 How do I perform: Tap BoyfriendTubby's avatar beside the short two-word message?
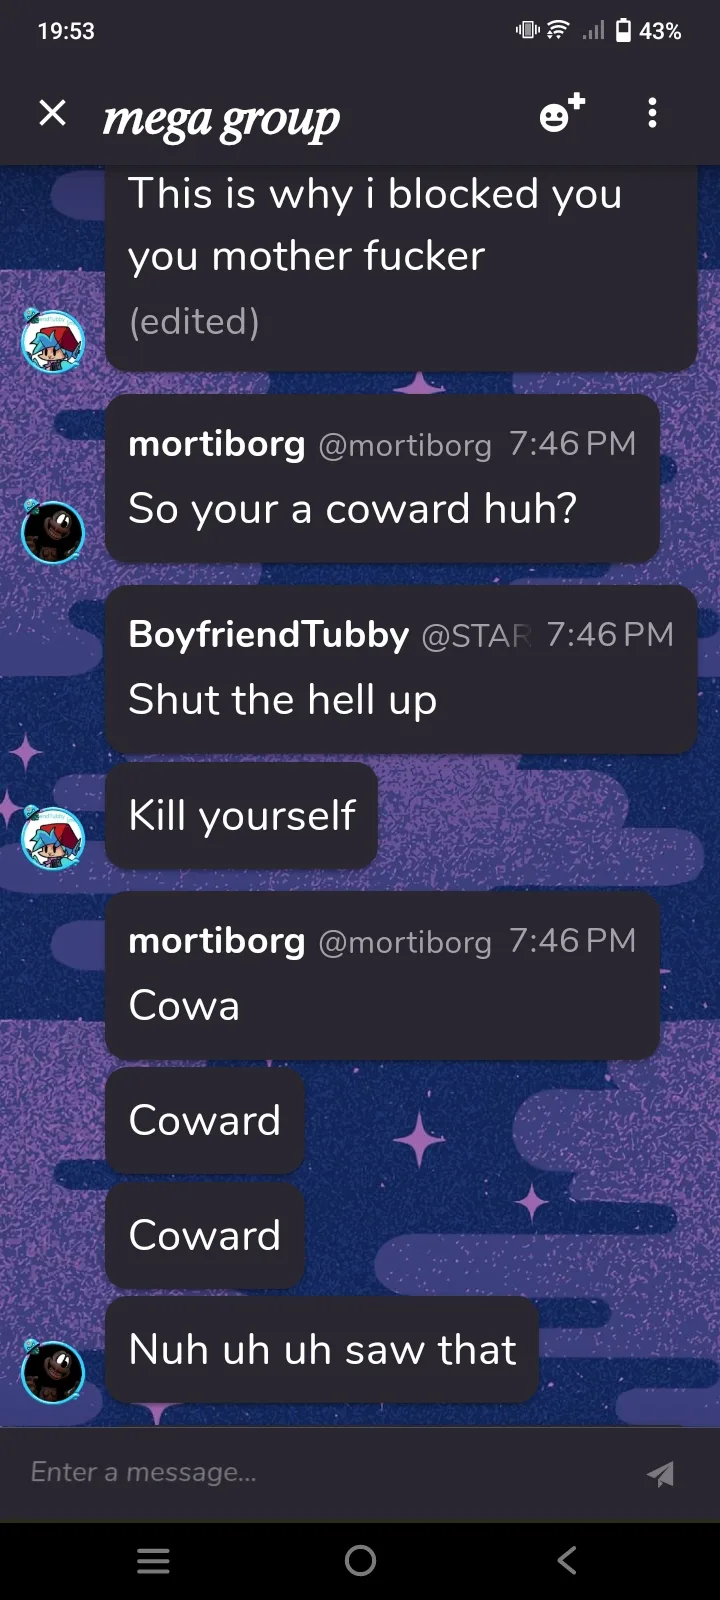52,838
